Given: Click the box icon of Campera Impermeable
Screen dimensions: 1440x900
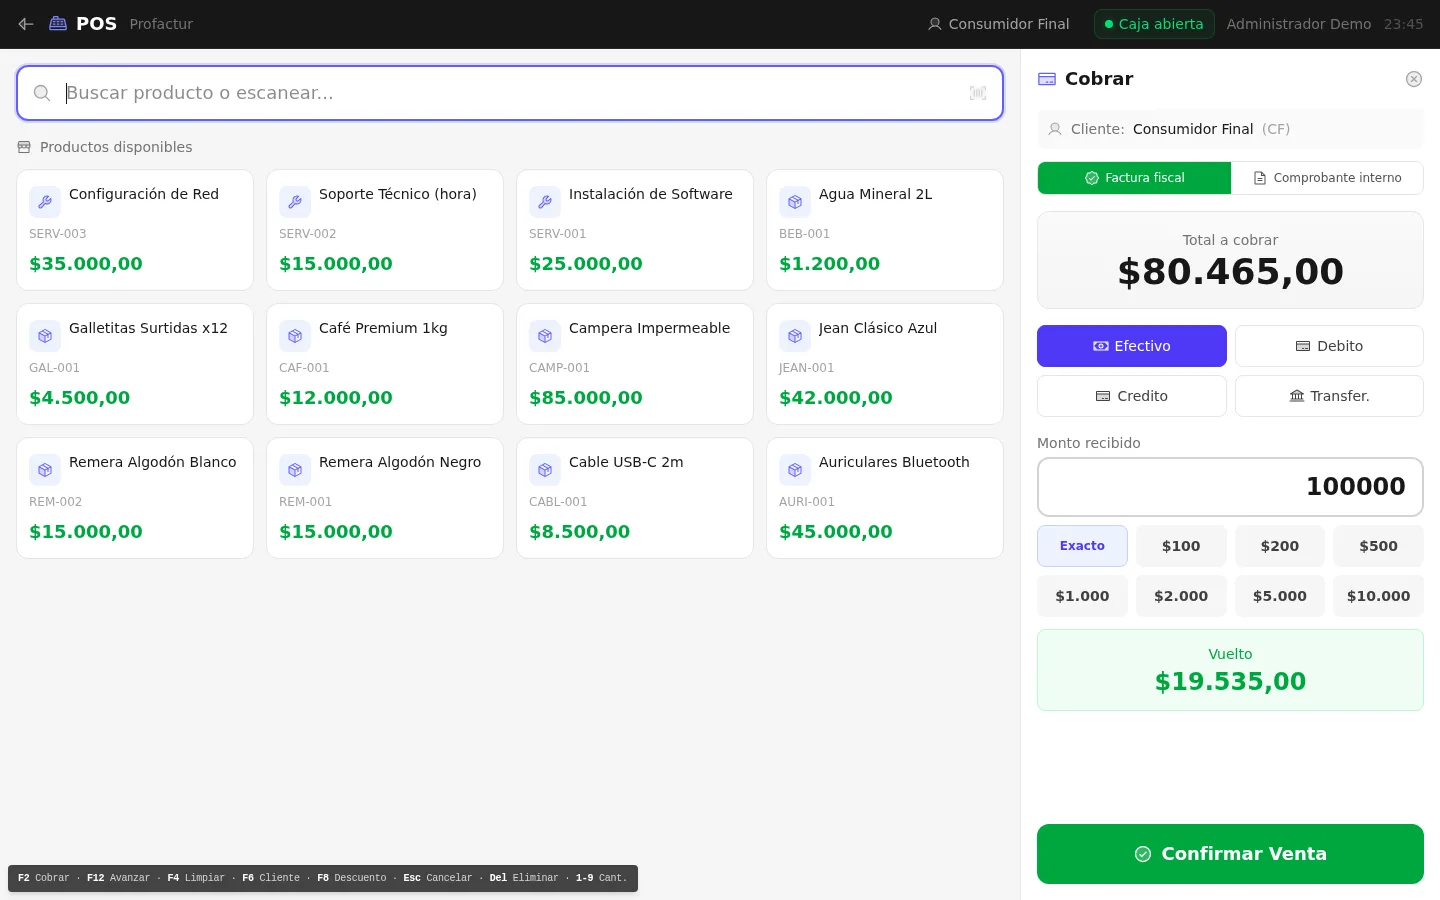Looking at the screenshot, I should [545, 336].
